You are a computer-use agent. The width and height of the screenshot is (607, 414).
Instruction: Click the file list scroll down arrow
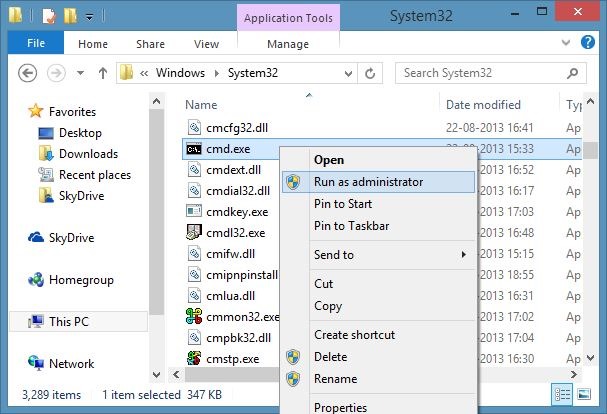[x=590, y=358]
